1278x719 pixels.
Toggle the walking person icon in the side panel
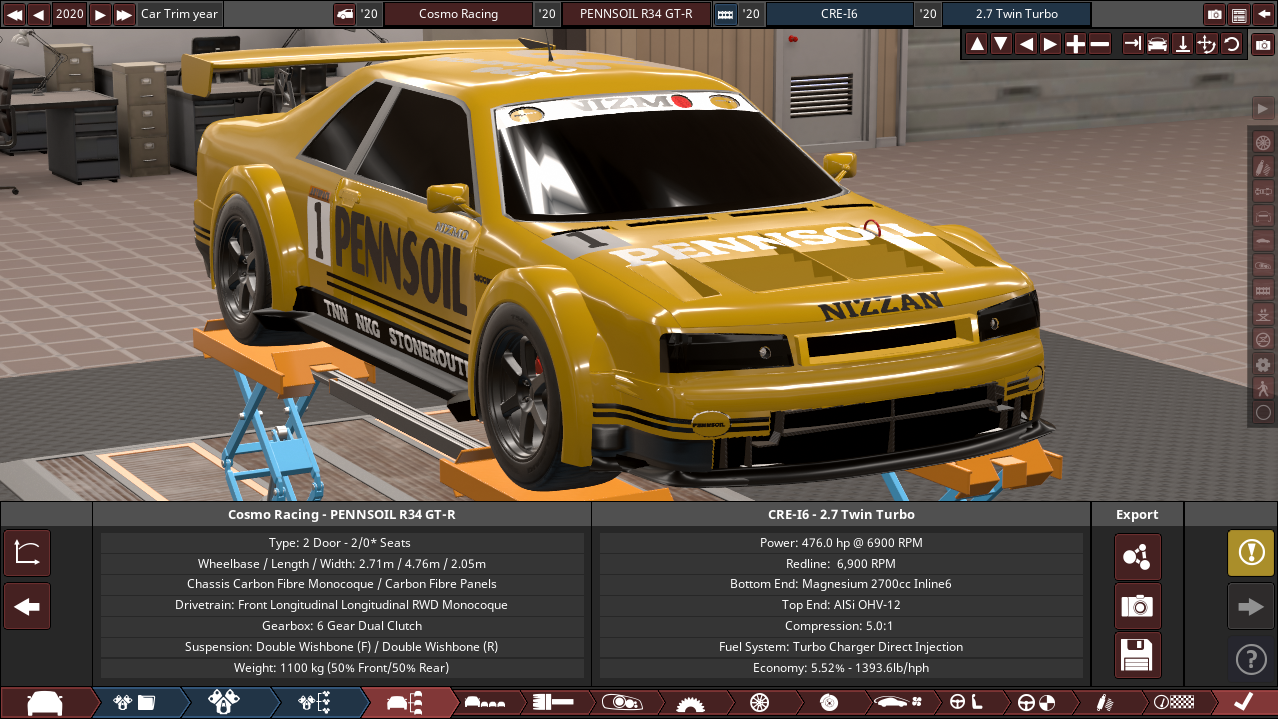(x=1263, y=388)
